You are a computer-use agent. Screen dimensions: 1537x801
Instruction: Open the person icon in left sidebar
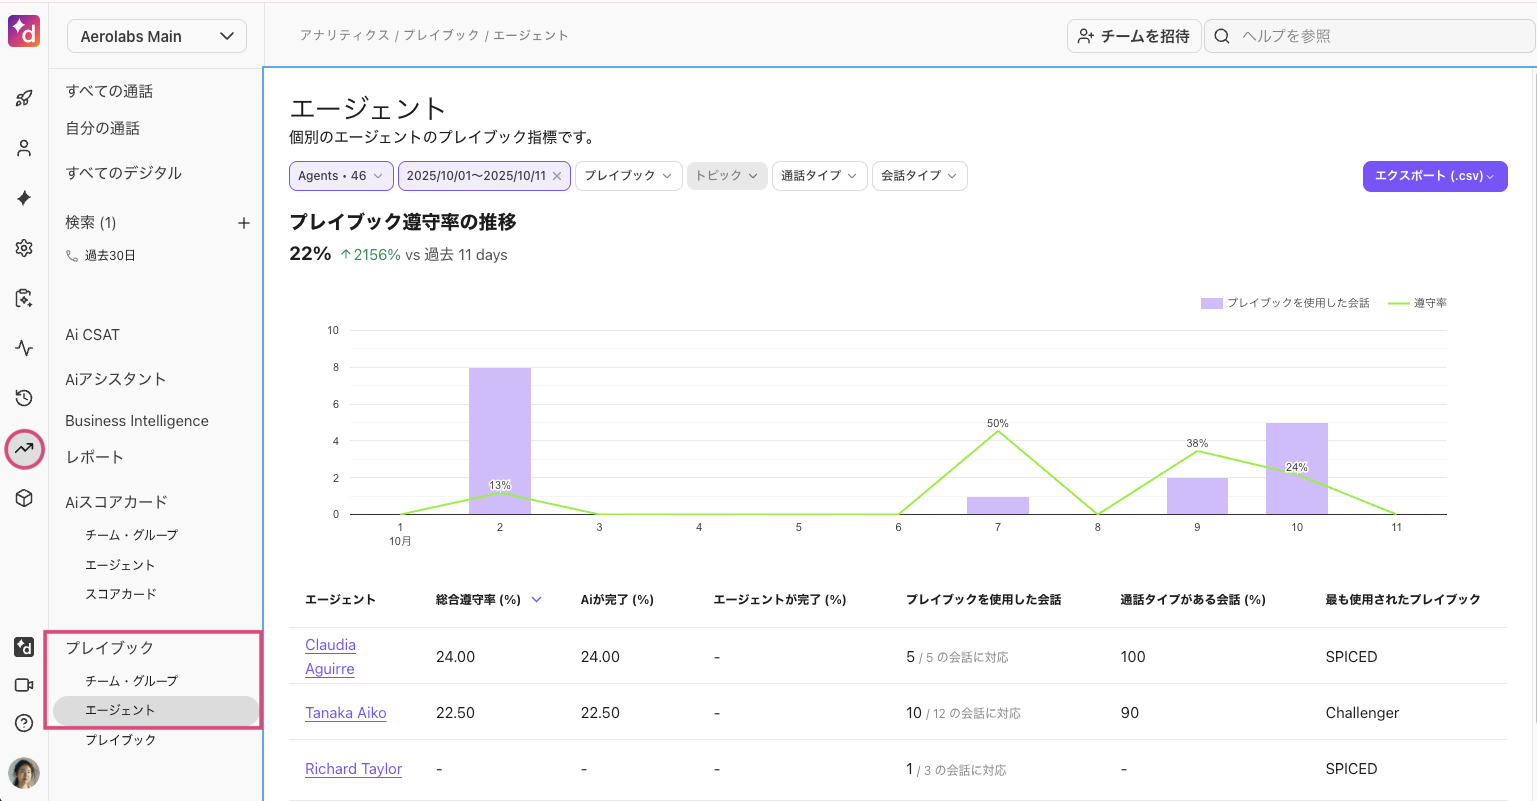(x=24, y=148)
